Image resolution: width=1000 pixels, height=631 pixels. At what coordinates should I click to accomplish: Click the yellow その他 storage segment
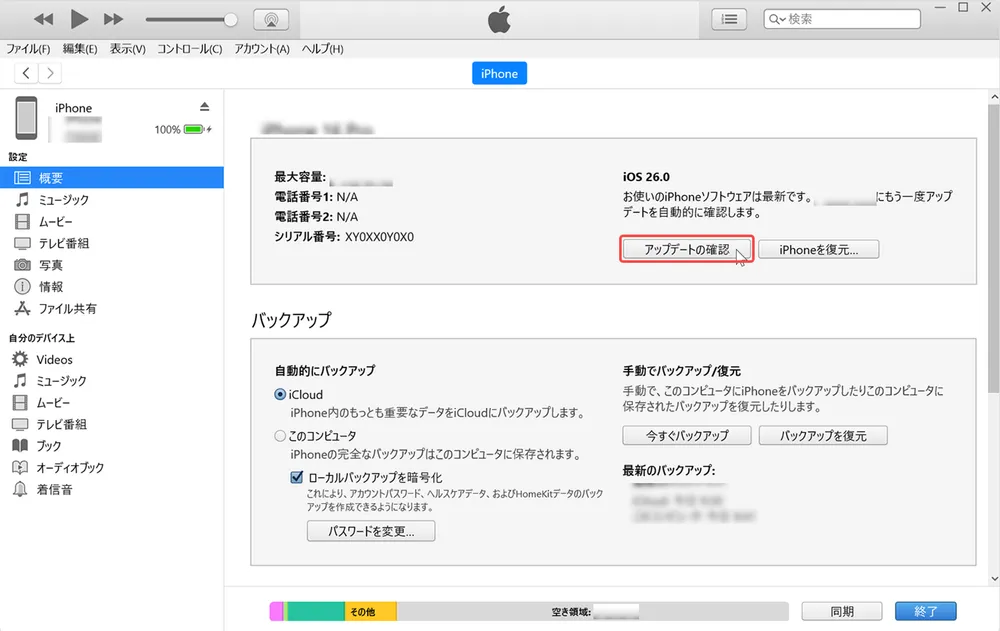pyautogui.click(x=371, y=611)
